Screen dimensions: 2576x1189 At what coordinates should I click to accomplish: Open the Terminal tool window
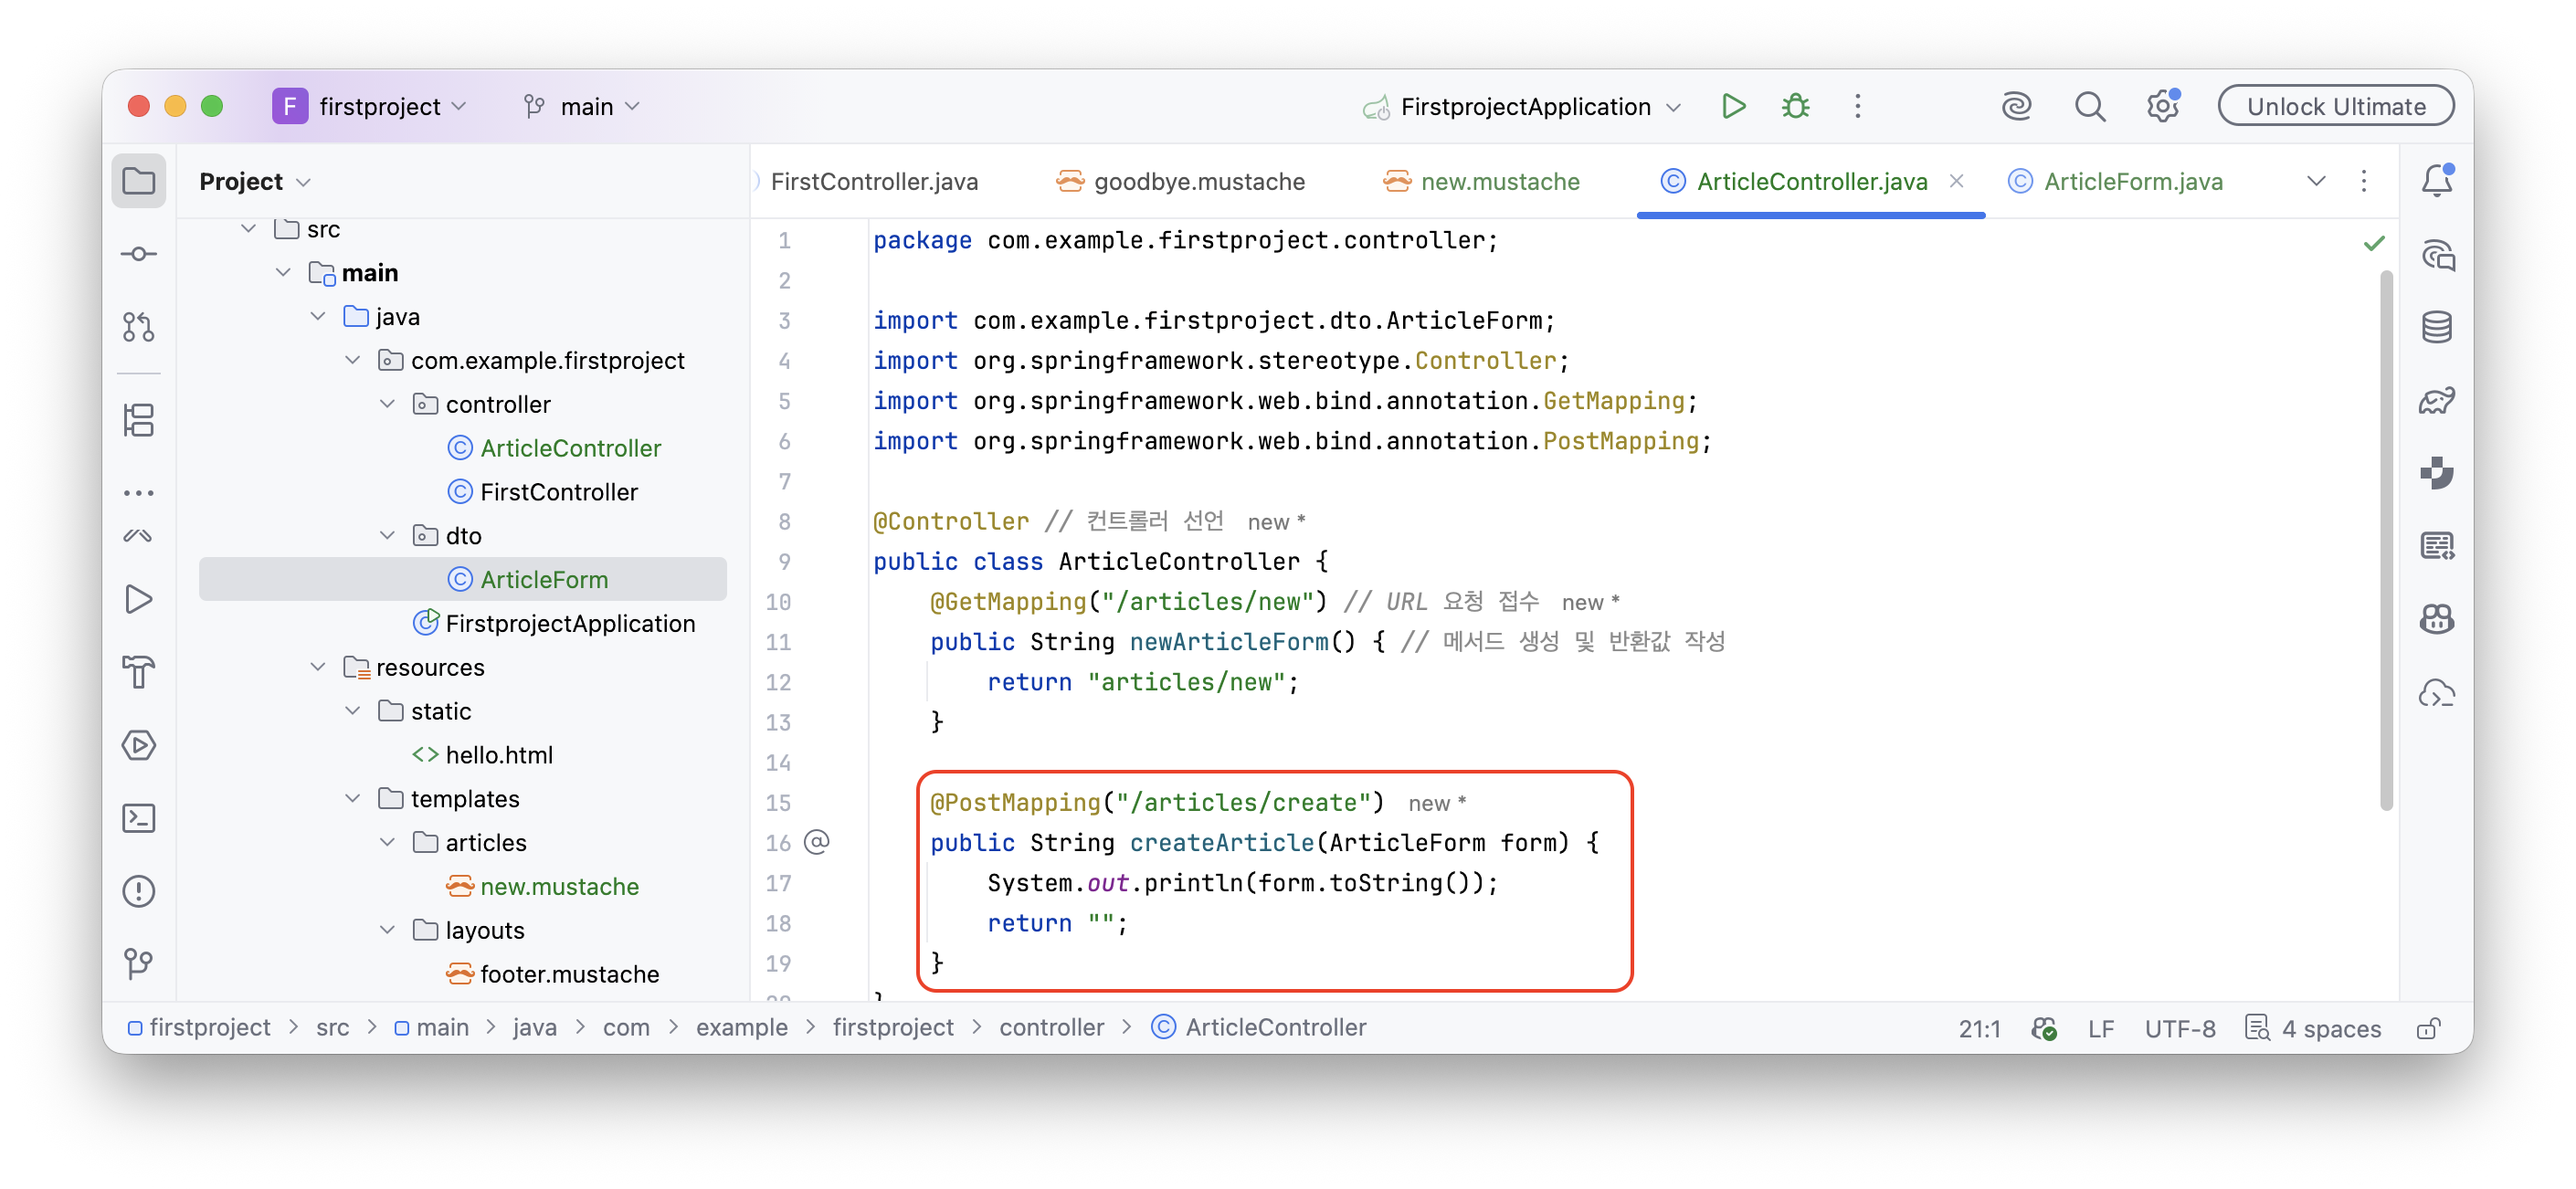coord(139,818)
